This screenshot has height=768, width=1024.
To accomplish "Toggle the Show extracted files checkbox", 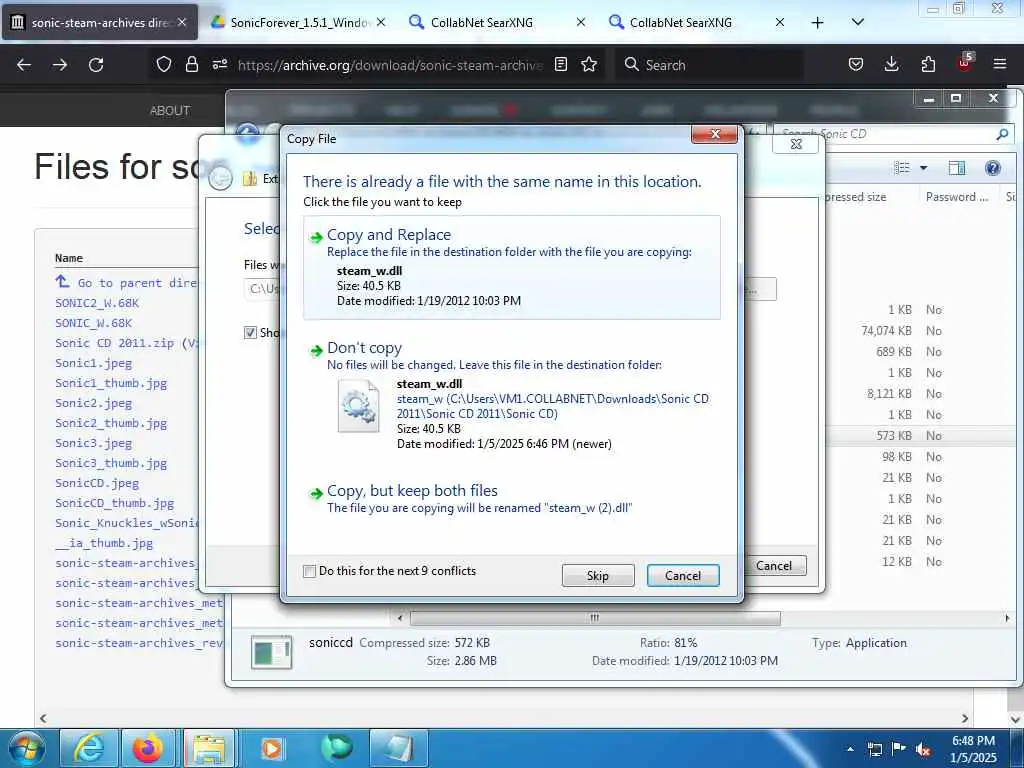I will [250, 332].
